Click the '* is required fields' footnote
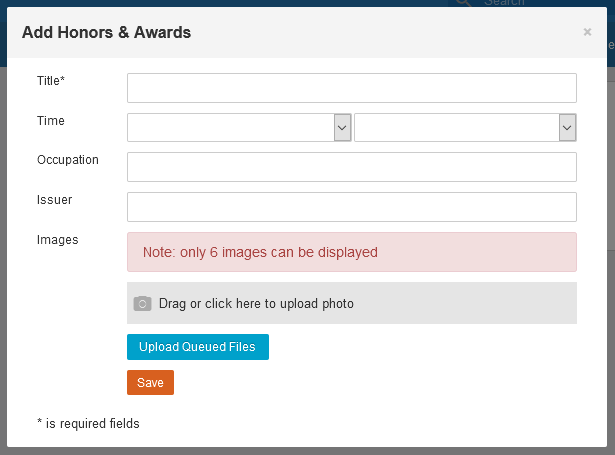The image size is (615, 455). (x=88, y=423)
